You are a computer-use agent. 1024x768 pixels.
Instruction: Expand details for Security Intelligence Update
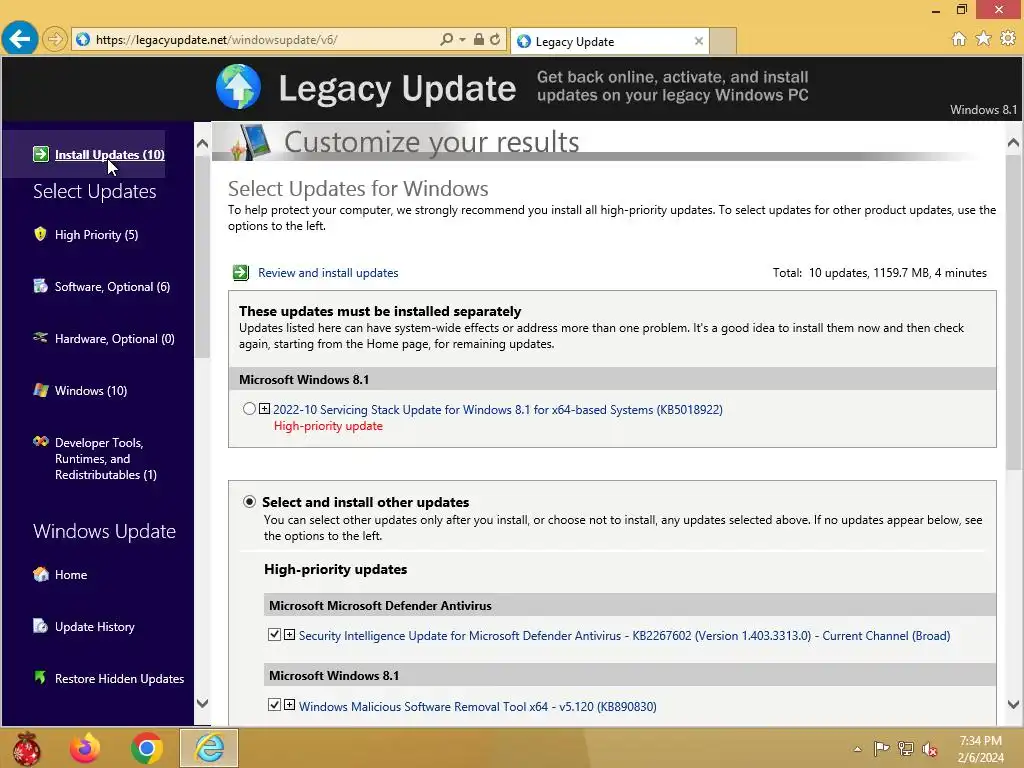coord(289,634)
